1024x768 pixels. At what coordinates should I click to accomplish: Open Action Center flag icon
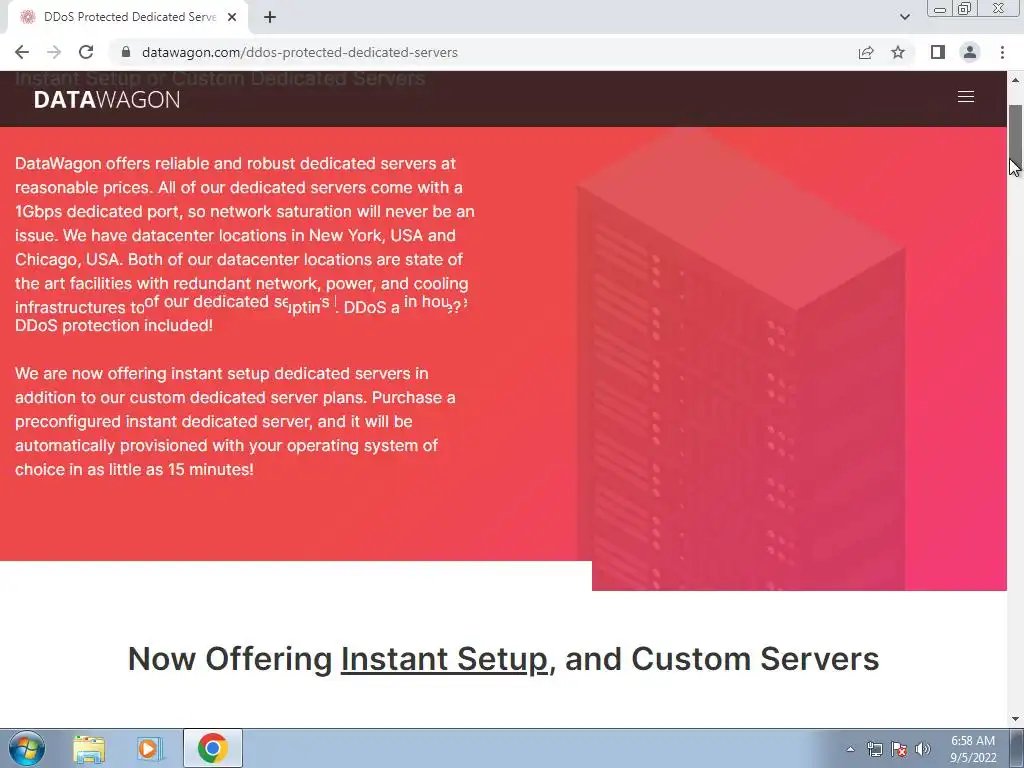tap(899, 749)
